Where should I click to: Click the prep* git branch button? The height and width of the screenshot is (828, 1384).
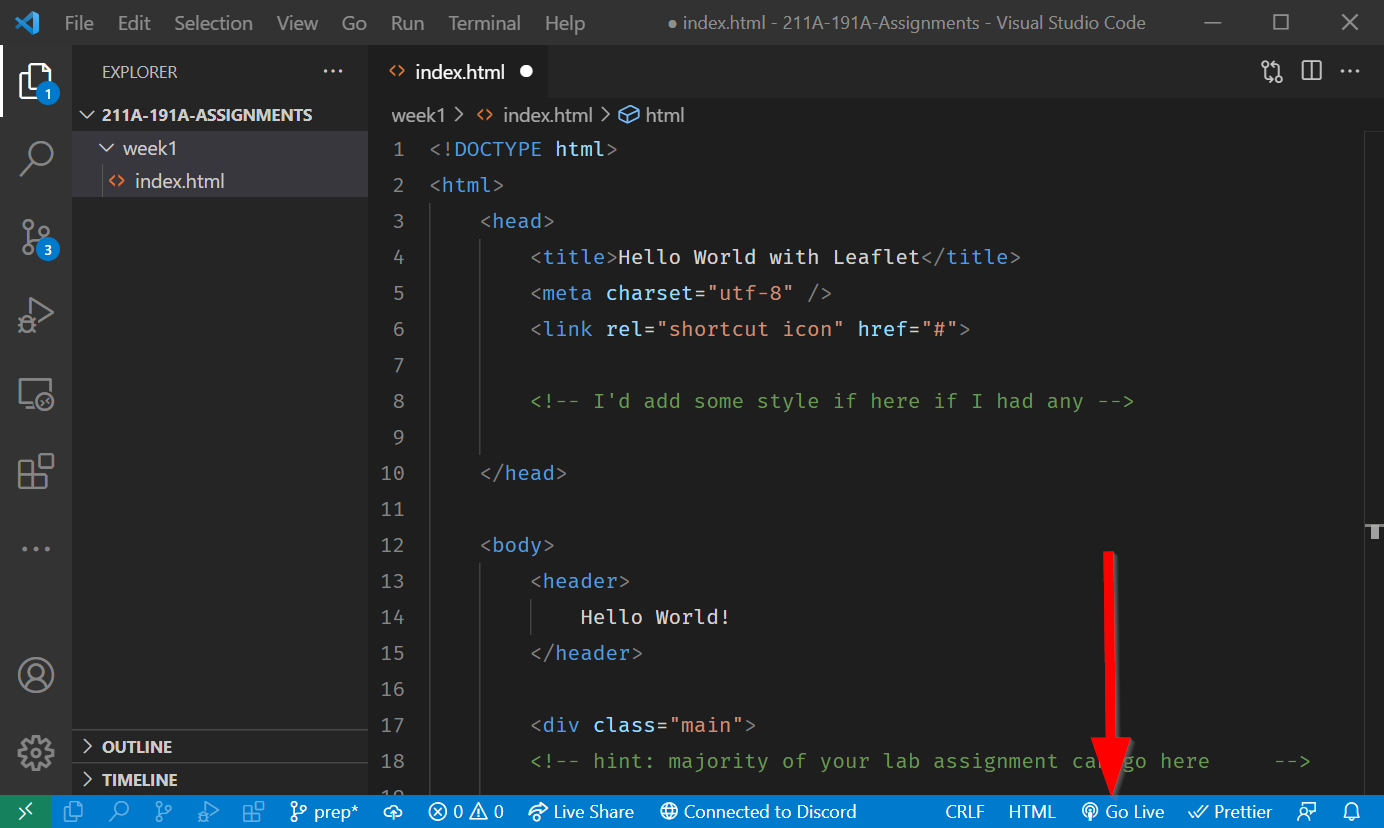click(324, 812)
